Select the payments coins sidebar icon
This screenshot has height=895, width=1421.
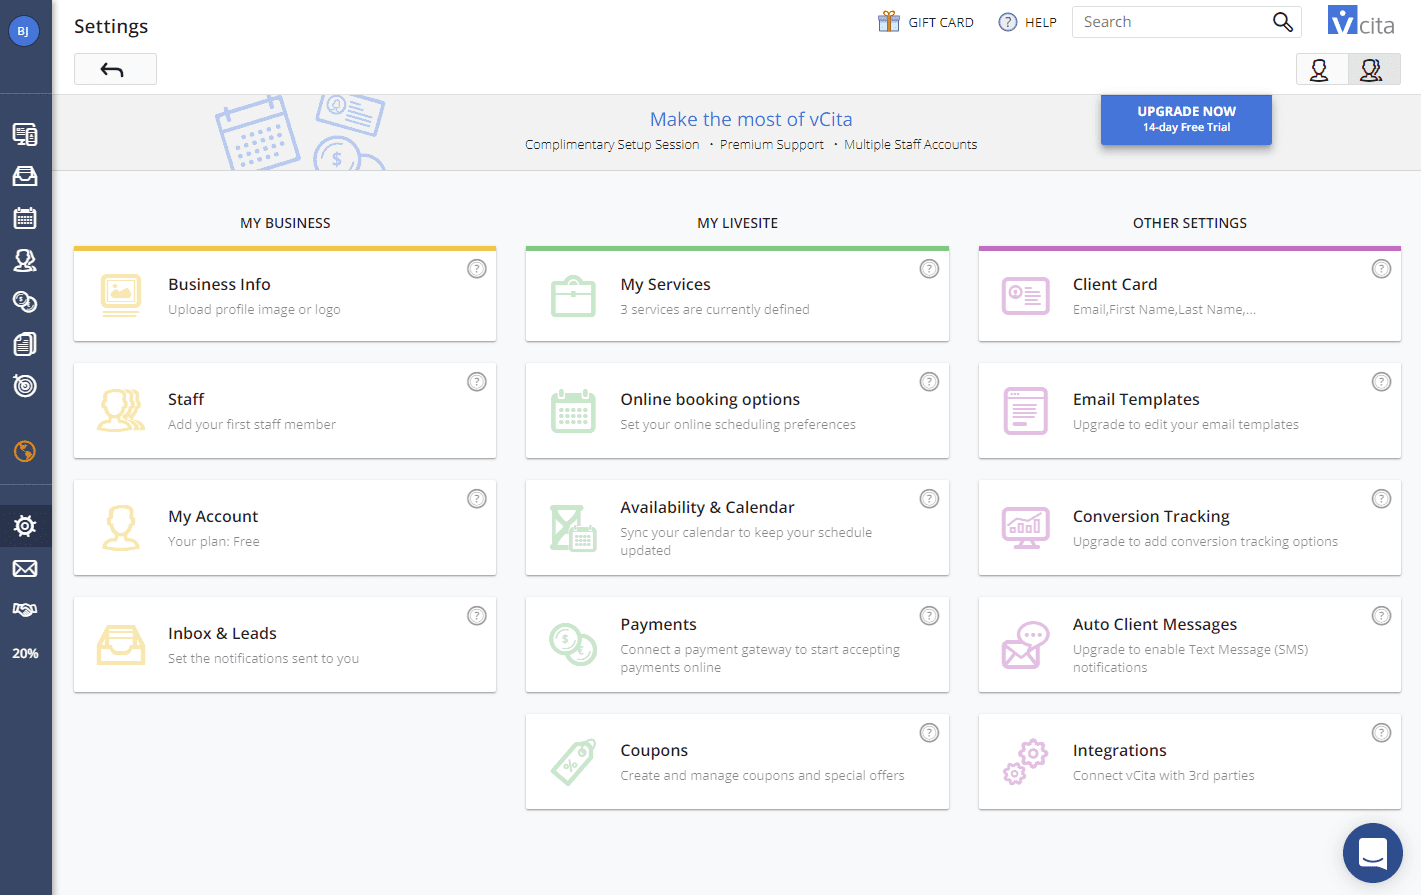[25, 302]
